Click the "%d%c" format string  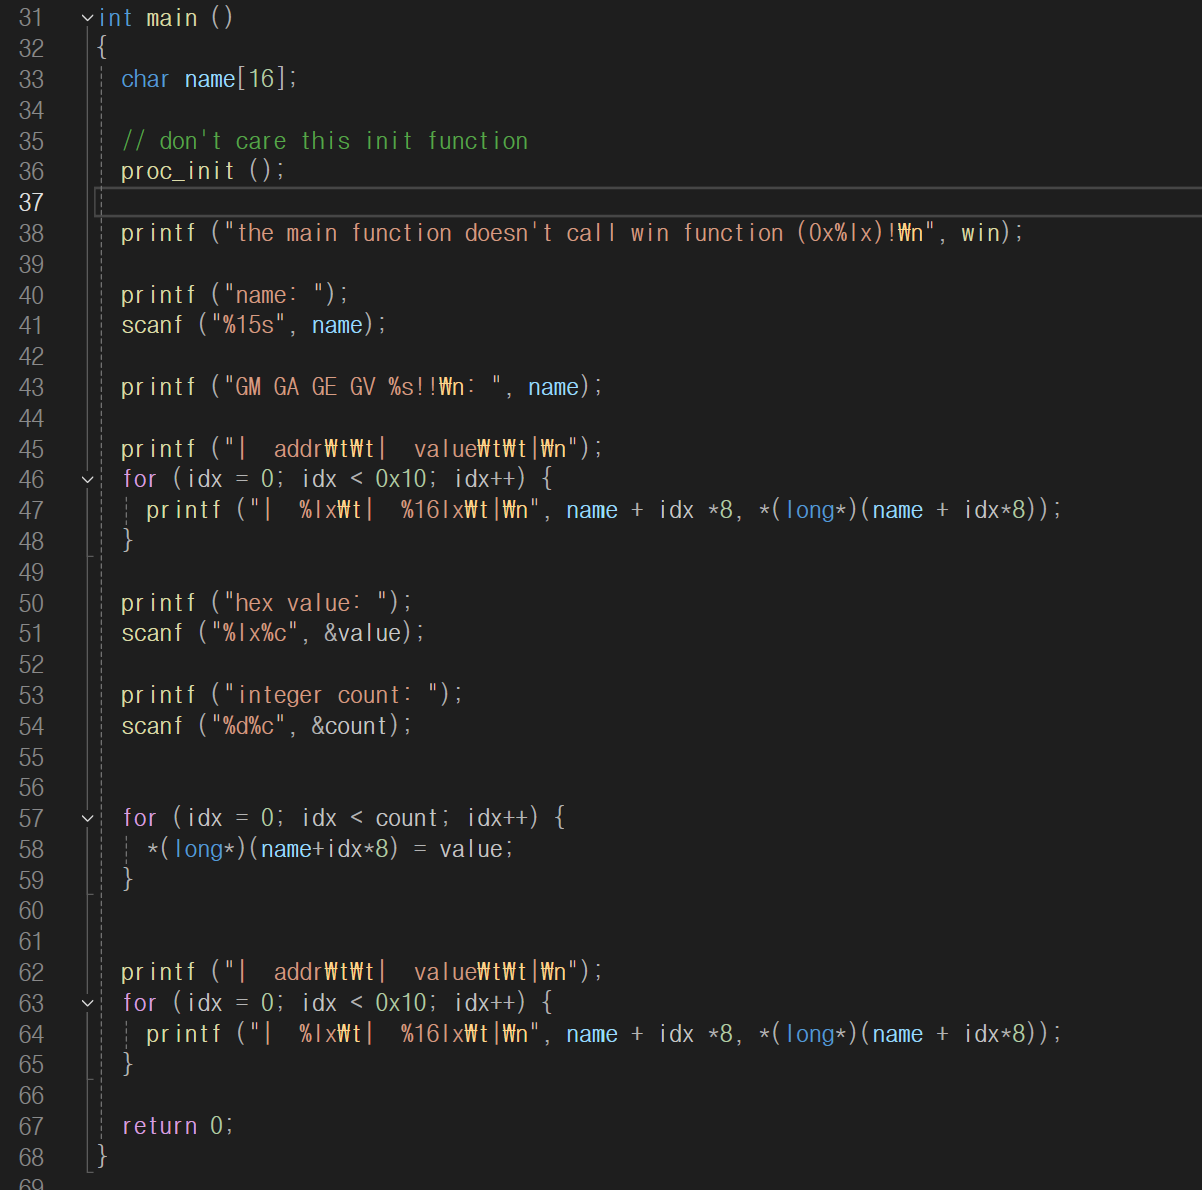248,726
